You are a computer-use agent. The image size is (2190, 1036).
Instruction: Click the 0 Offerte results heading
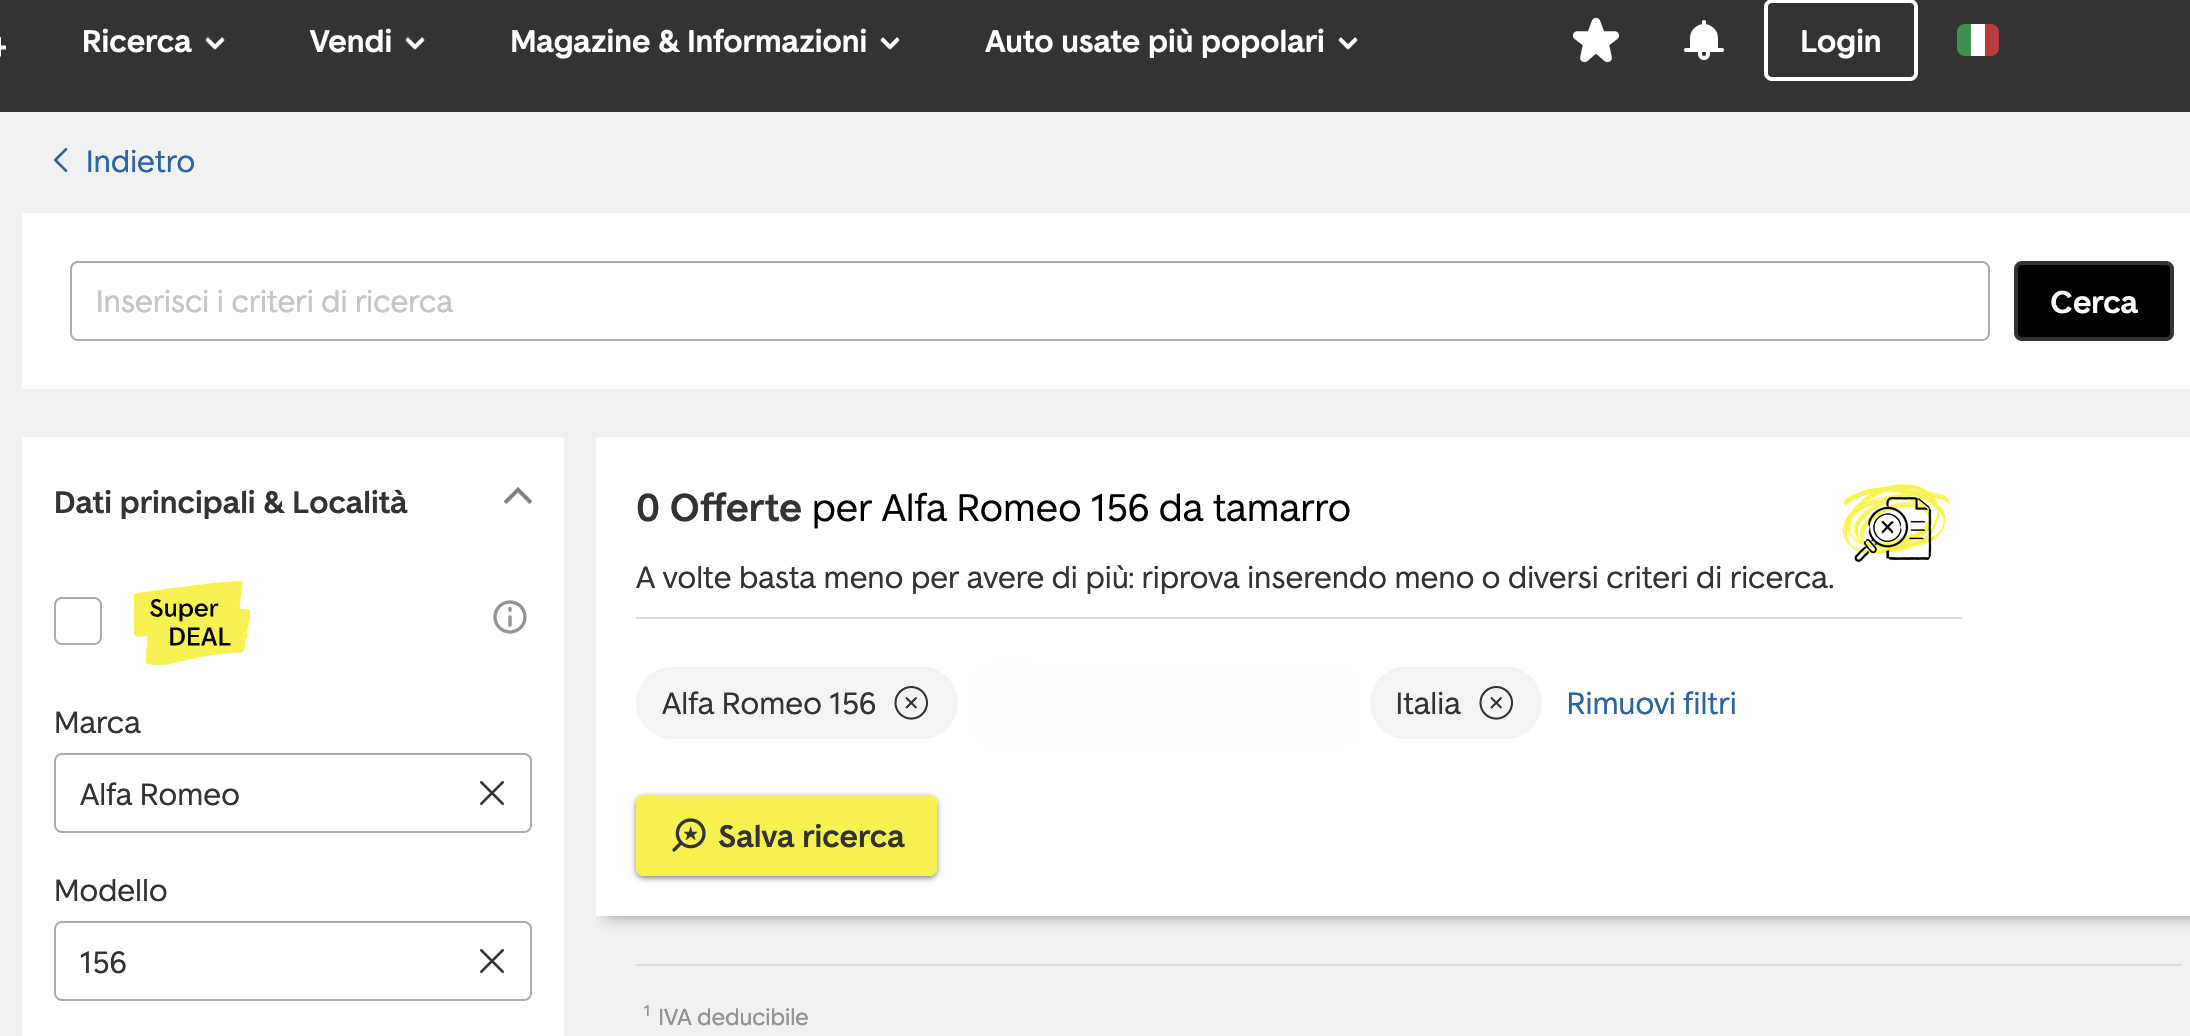[993, 508]
